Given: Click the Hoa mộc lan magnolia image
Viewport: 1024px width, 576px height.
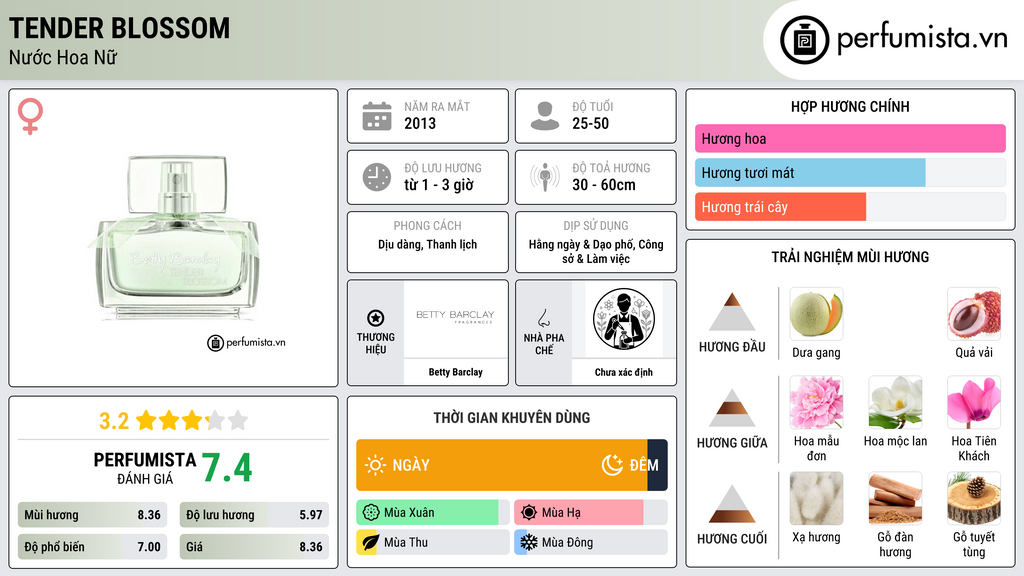Looking at the screenshot, I should (x=895, y=402).
